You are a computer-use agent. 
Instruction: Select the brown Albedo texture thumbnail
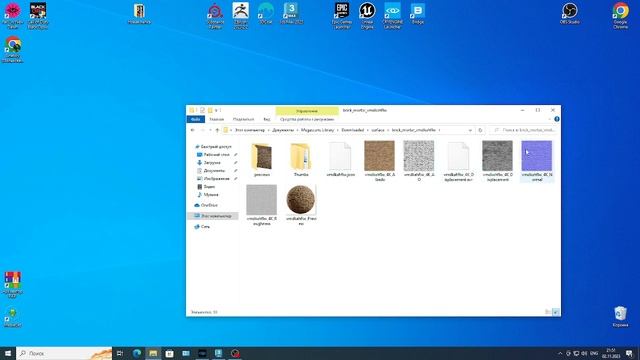(379, 156)
